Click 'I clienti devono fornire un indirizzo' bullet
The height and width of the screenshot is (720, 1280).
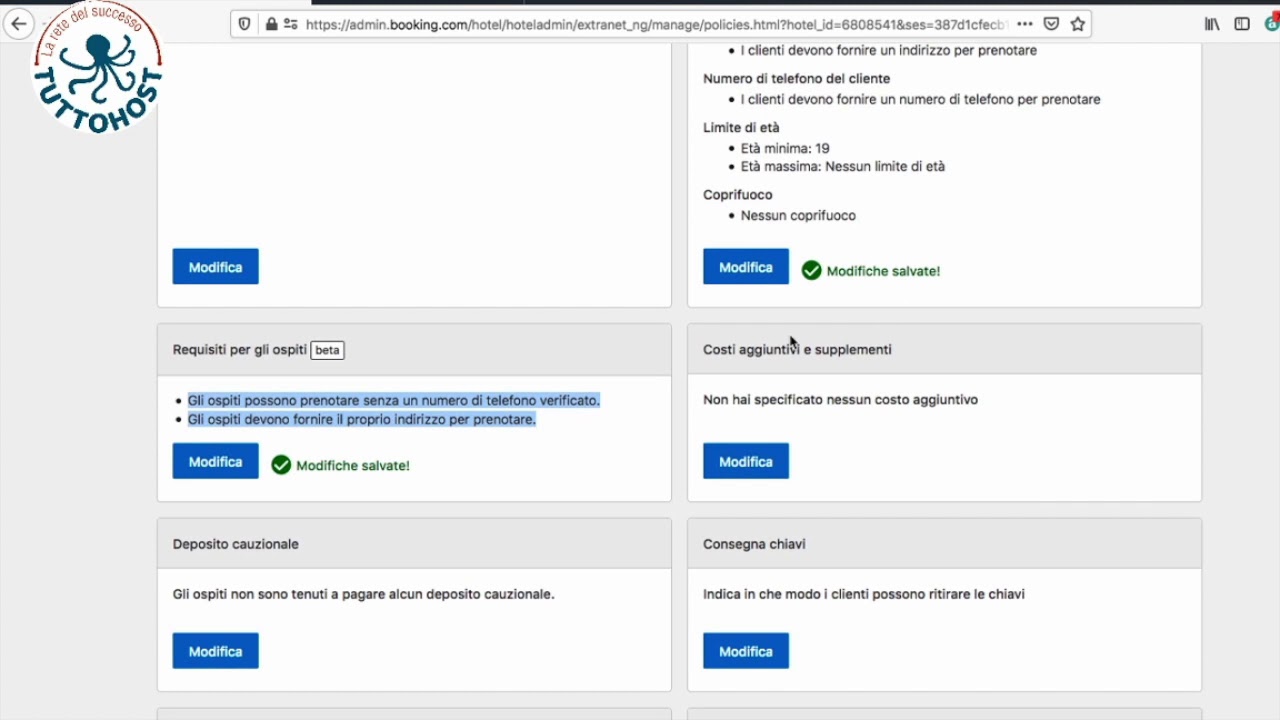[889, 50]
